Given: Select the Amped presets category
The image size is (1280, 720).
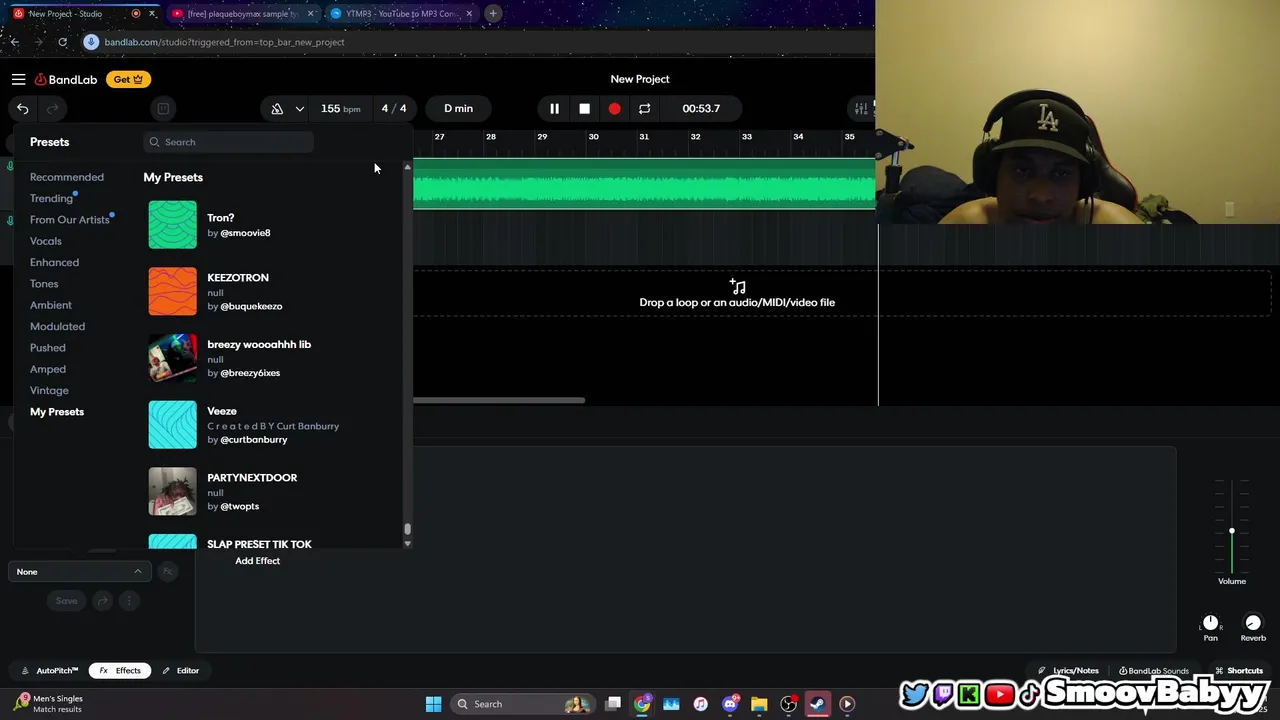Looking at the screenshot, I should (x=48, y=369).
